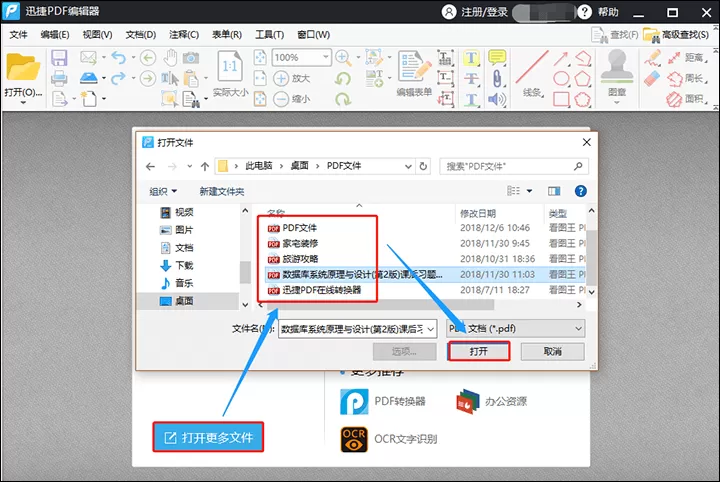Click the Print icon in toolbar

(x=59, y=78)
